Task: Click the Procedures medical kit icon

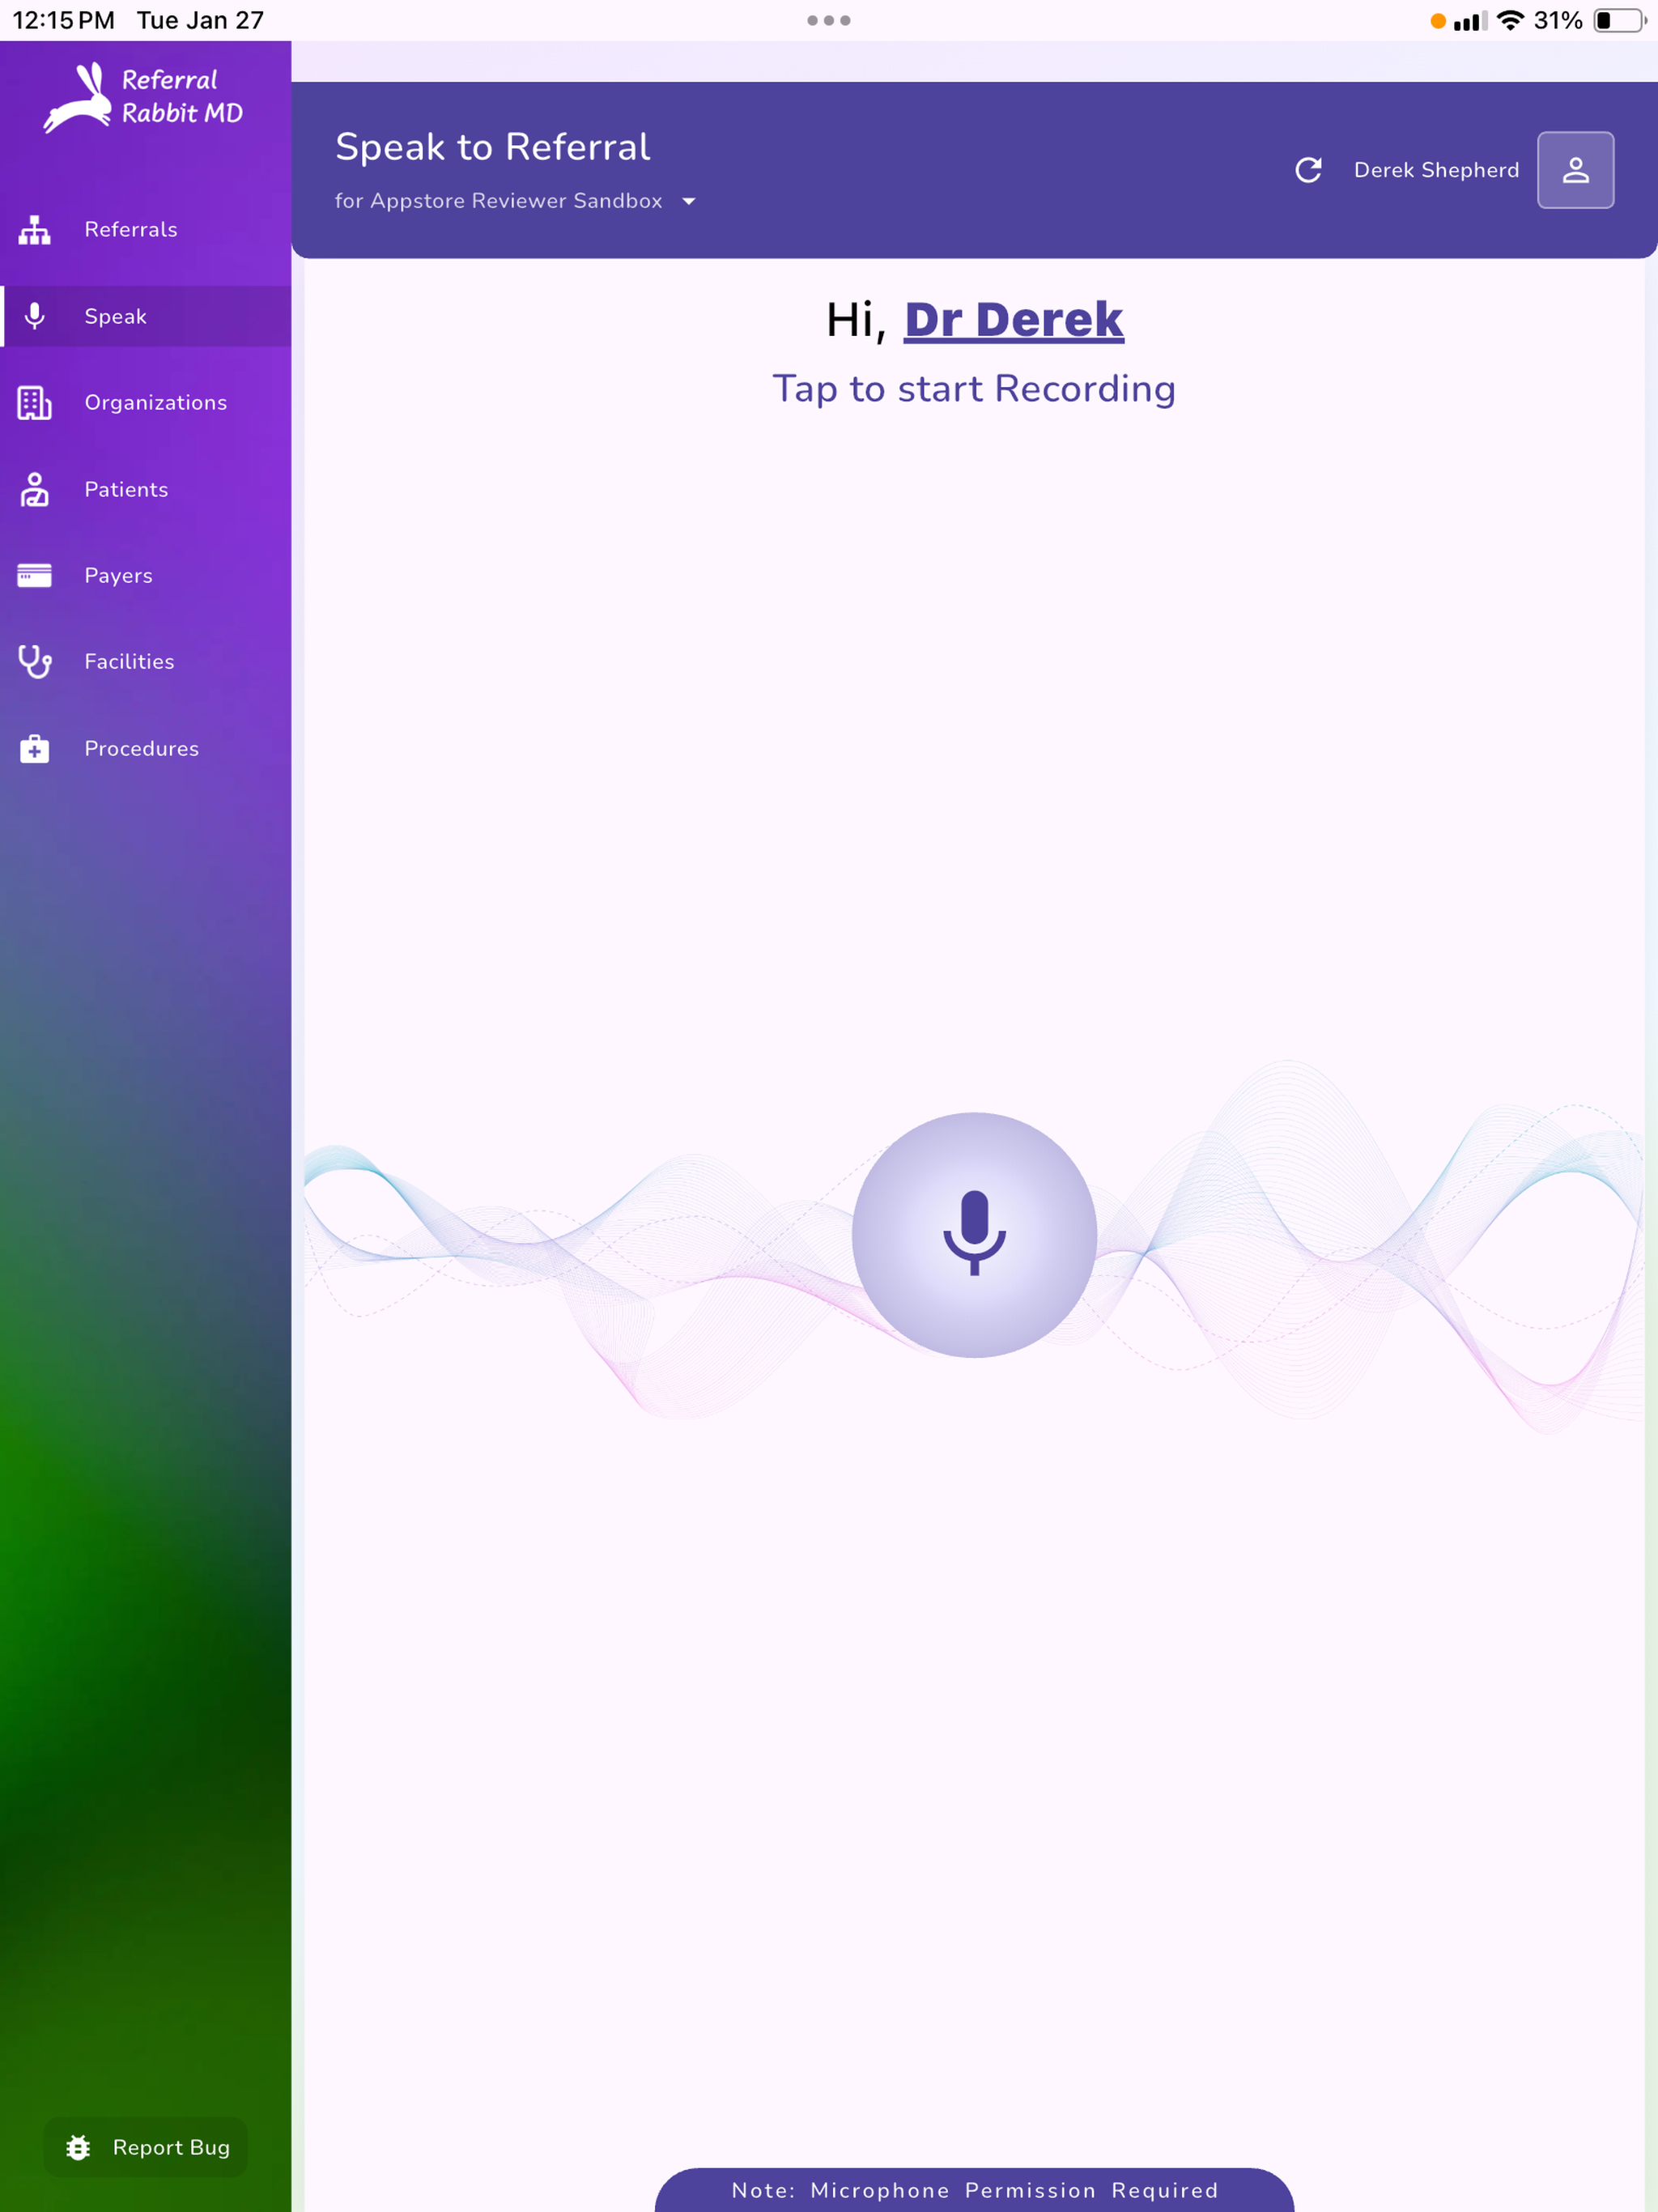Action: (35, 748)
